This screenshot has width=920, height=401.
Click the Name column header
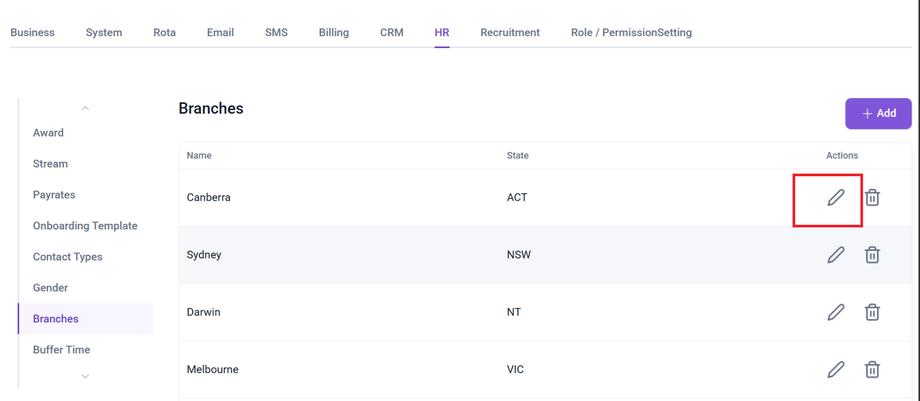tap(199, 156)
